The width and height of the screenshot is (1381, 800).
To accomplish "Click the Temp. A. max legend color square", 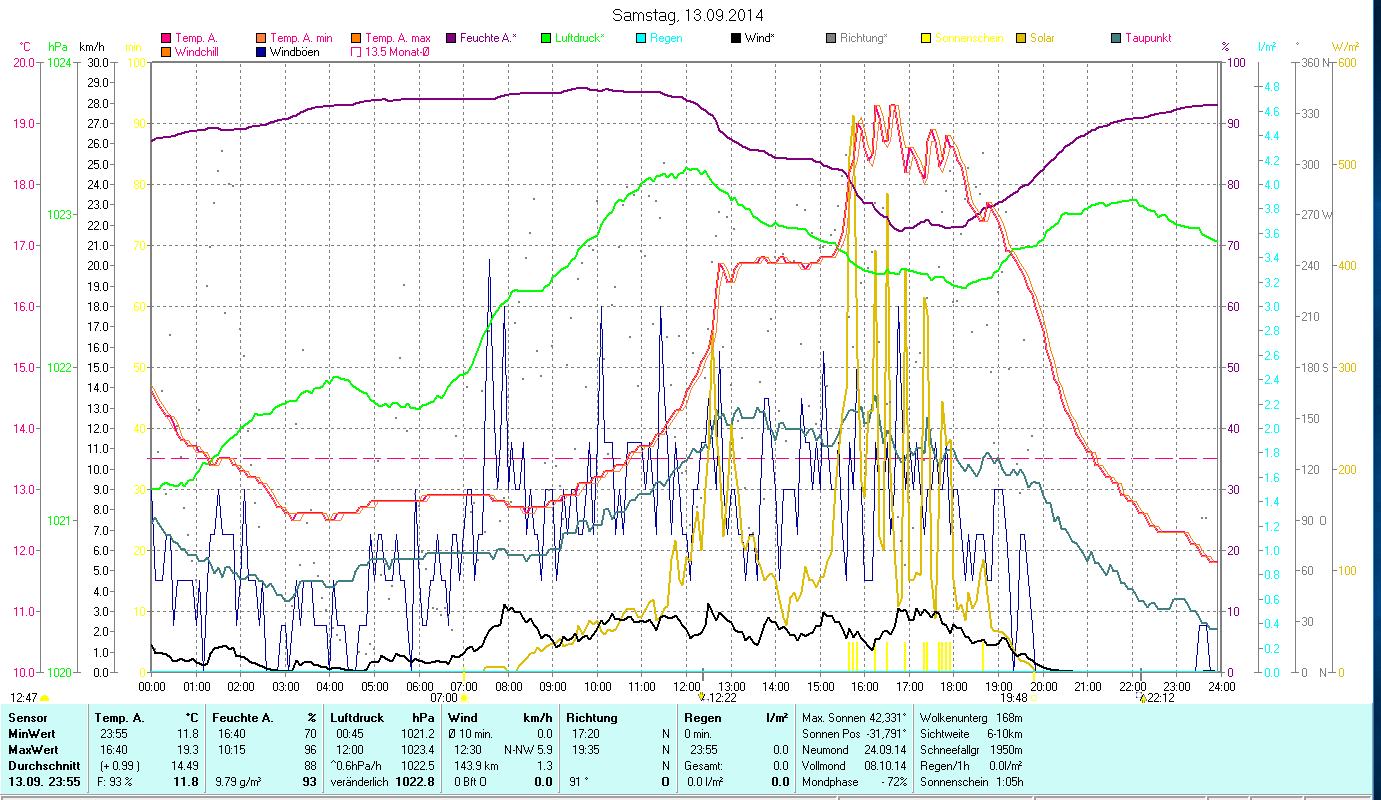I will (356, 38).
